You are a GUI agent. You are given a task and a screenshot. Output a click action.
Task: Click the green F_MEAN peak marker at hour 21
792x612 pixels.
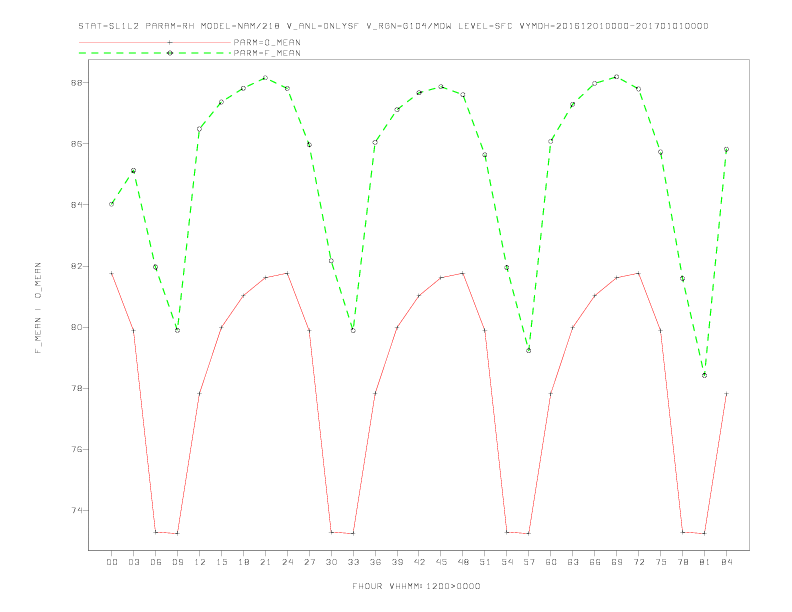click(265, 78)
